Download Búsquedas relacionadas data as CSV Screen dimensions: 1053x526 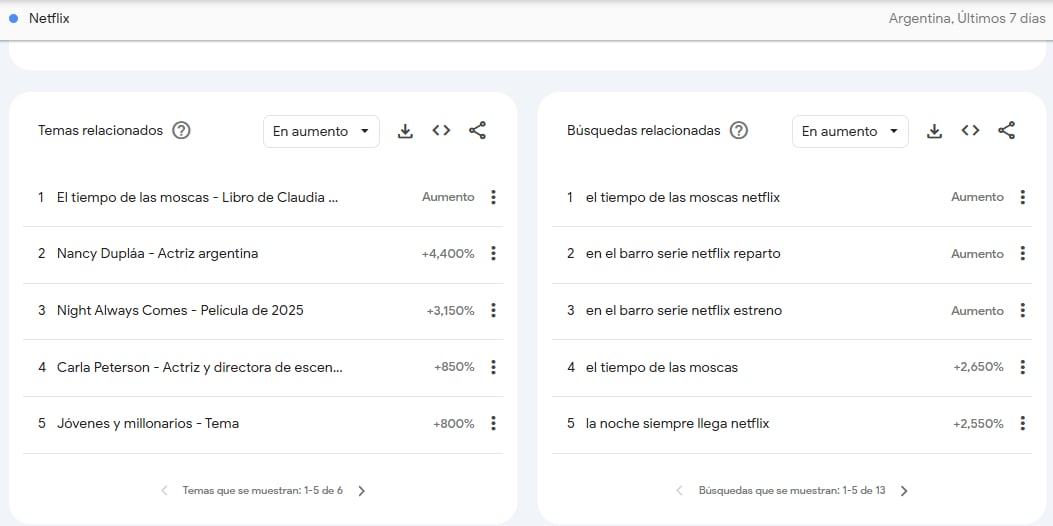pos(934,131)
